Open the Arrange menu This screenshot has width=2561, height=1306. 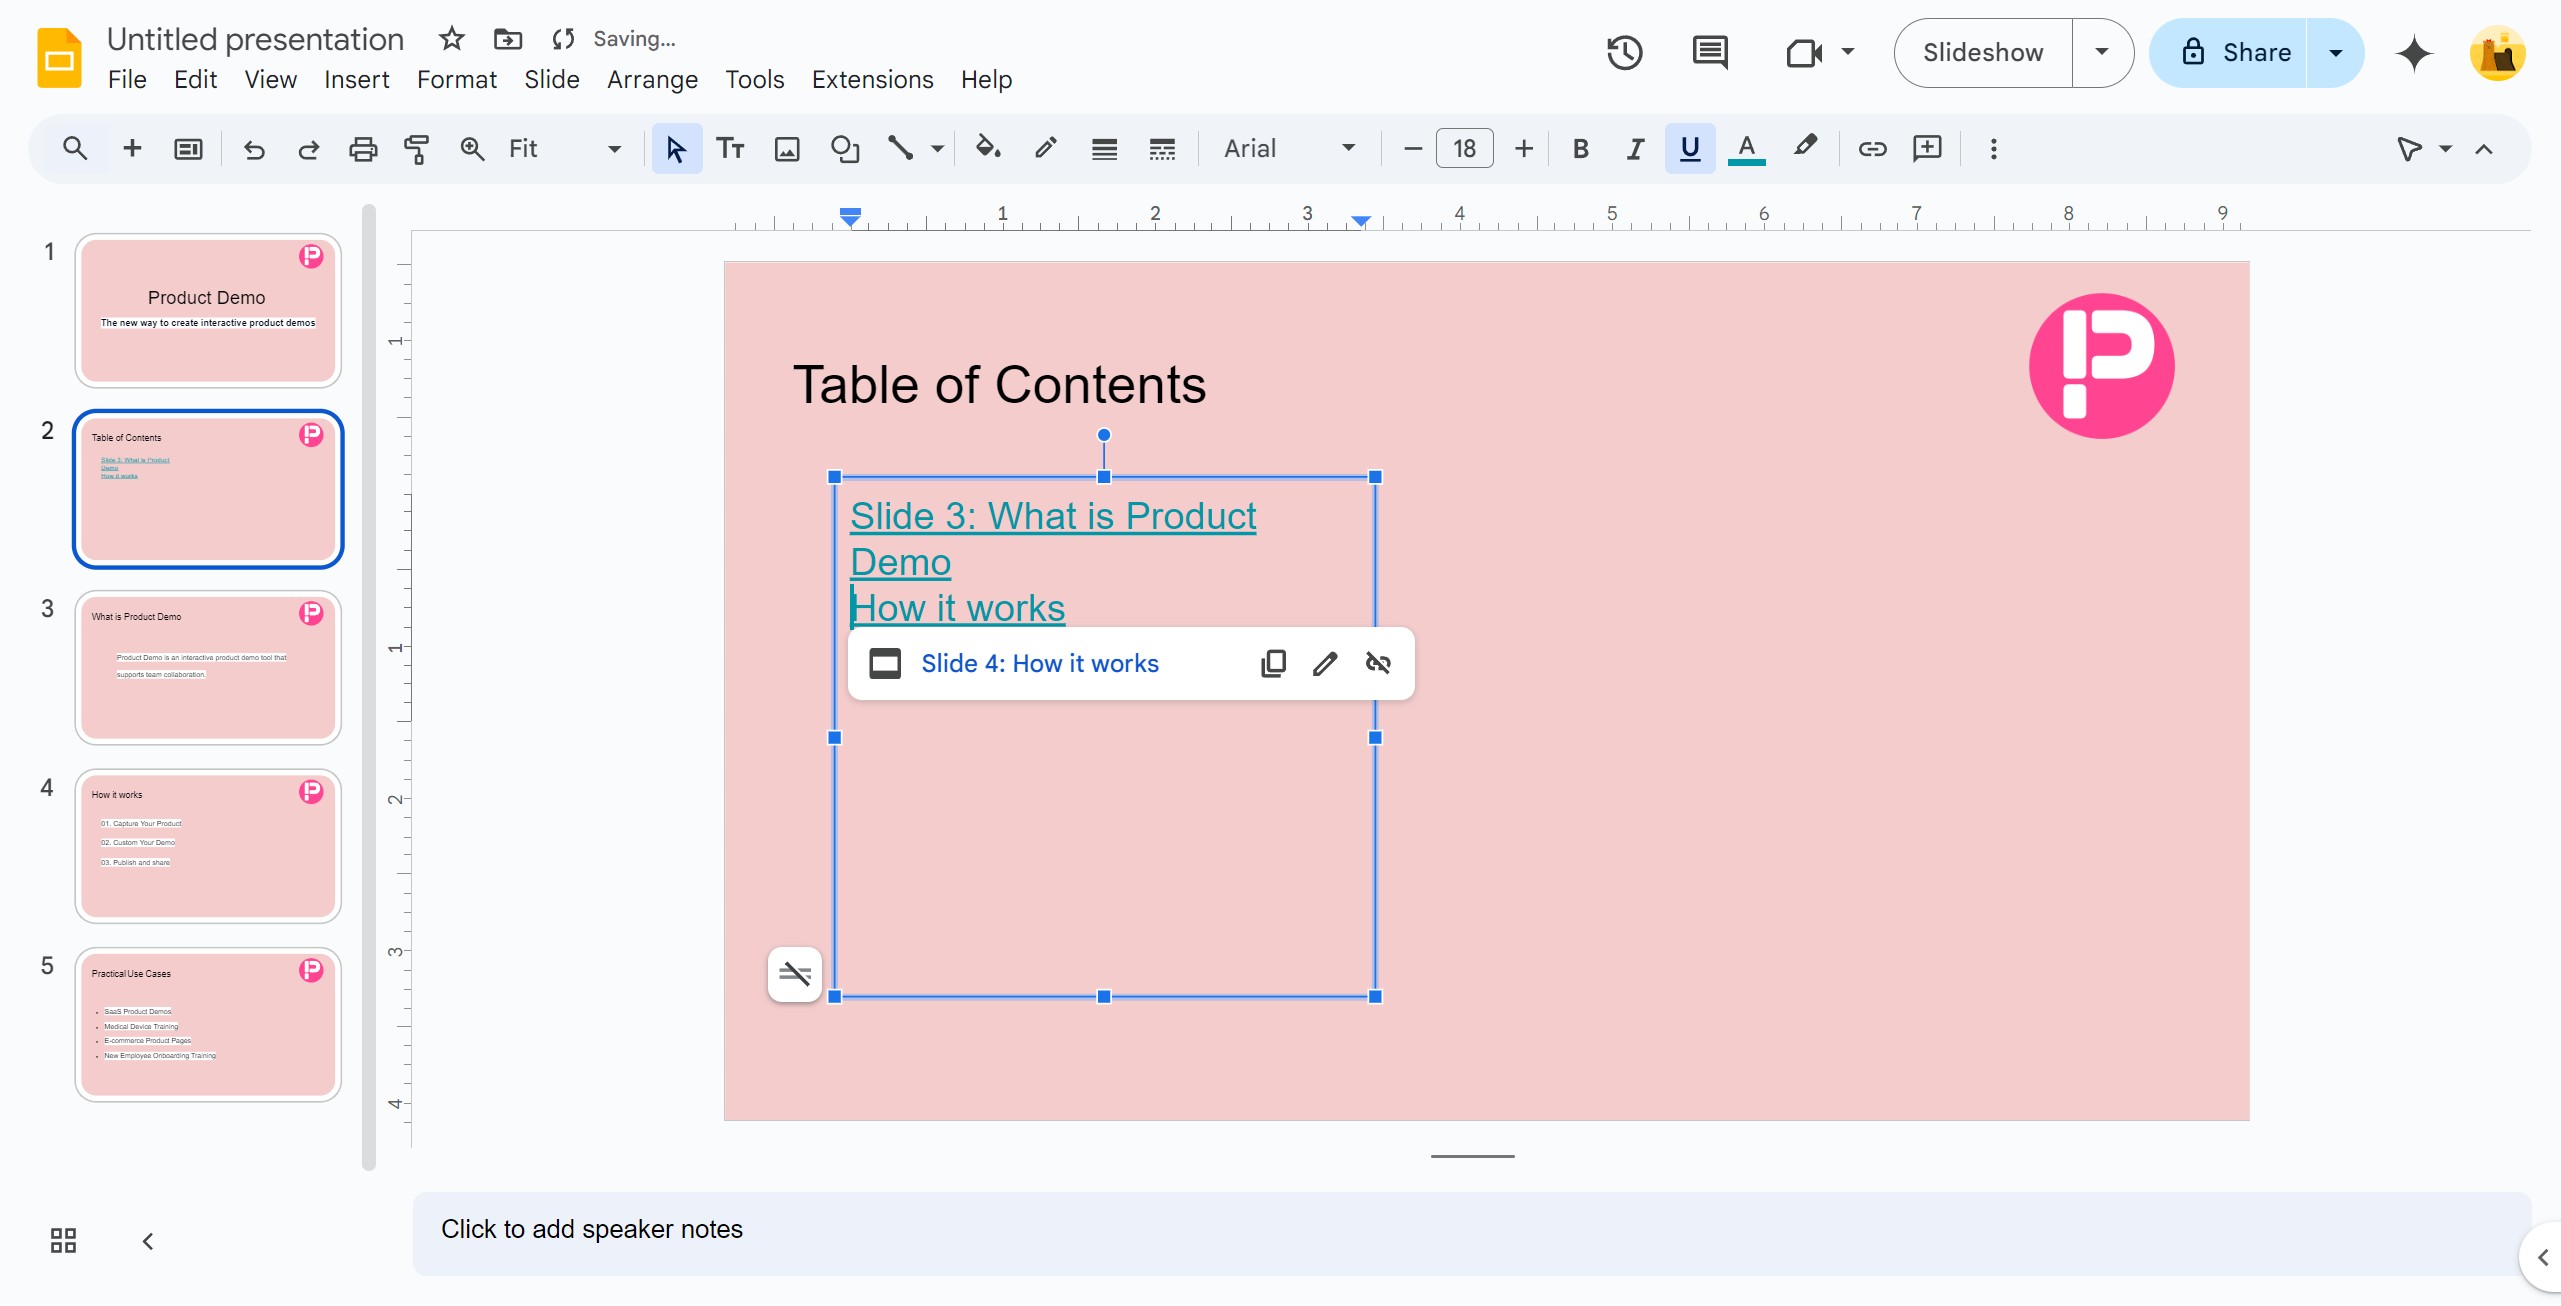[x=652, y=80]
